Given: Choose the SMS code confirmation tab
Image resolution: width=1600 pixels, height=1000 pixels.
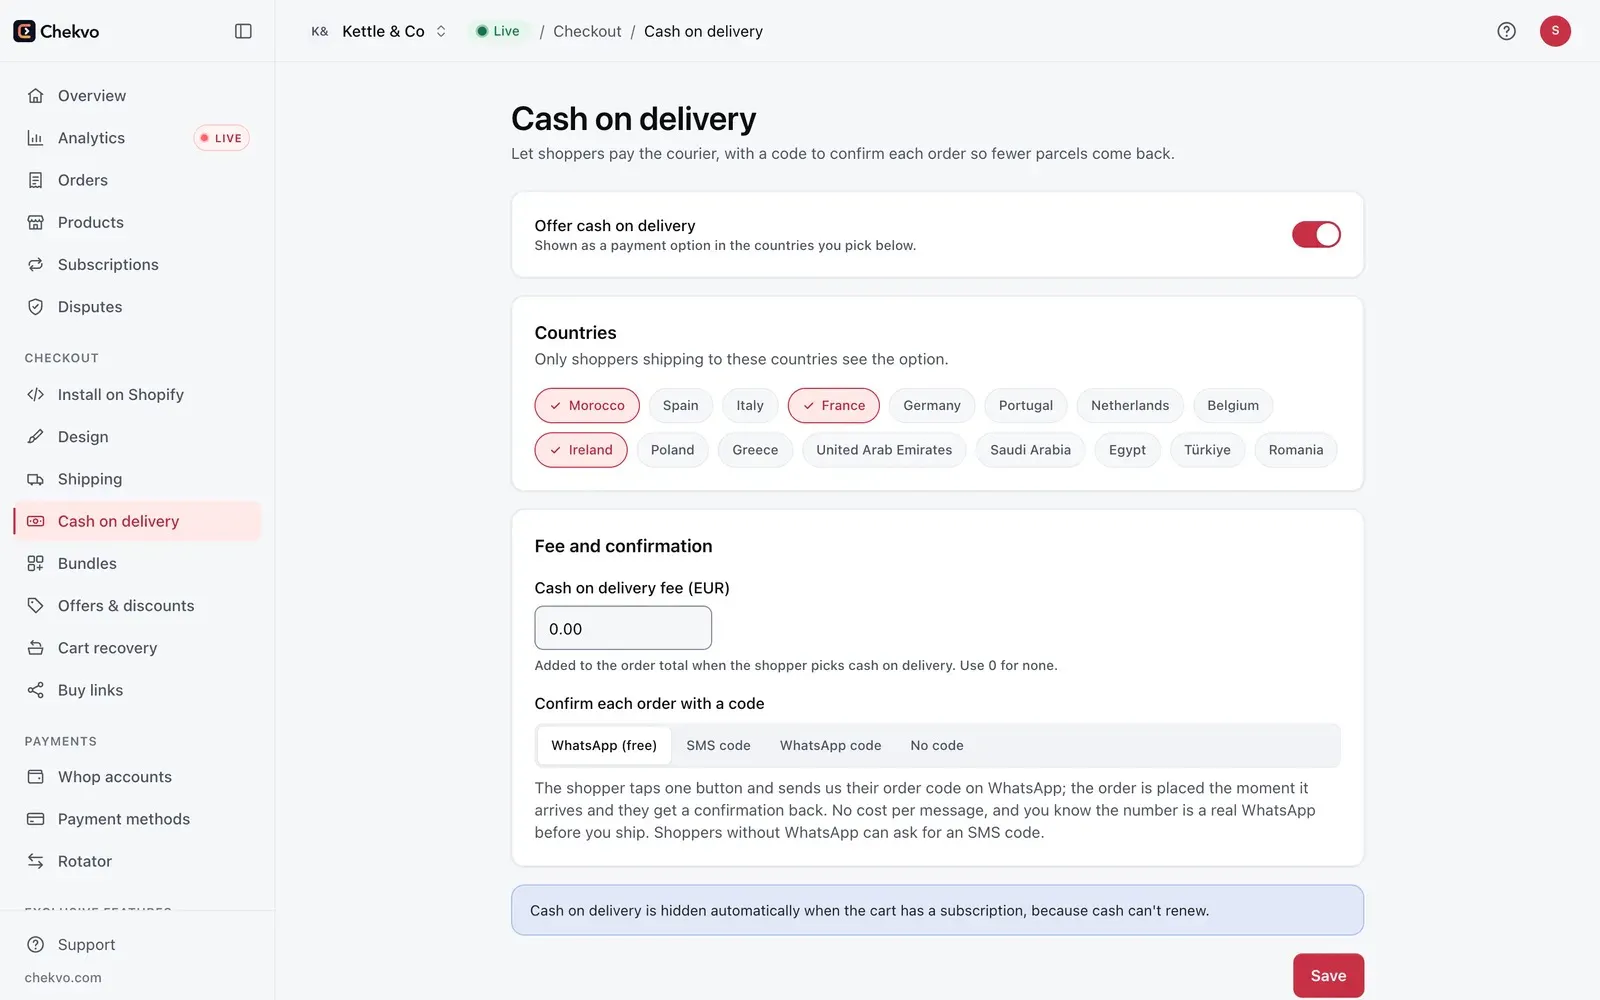Looking at the screenshot, I should pos(718,746).
